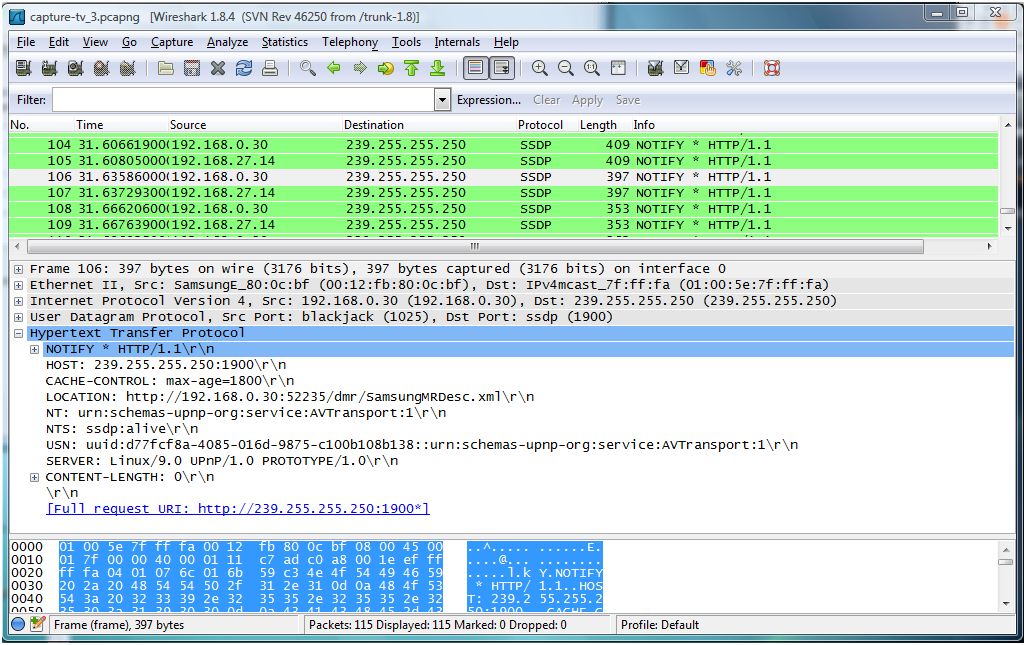Expand the Ethernet II tree node
Screen dimensions: 1026x645
coord(18,285)
